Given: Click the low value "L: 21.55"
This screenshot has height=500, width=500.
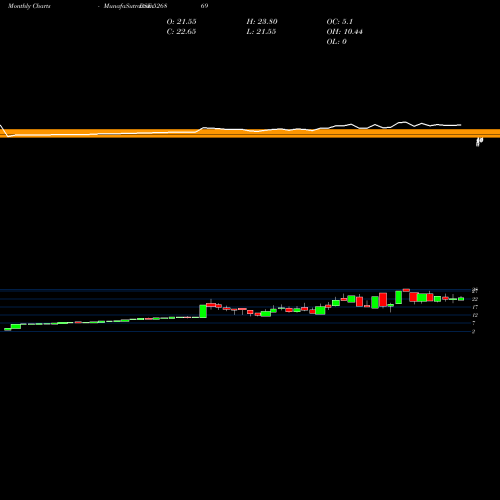Looking at the screenshot, I should coord(261,32).
